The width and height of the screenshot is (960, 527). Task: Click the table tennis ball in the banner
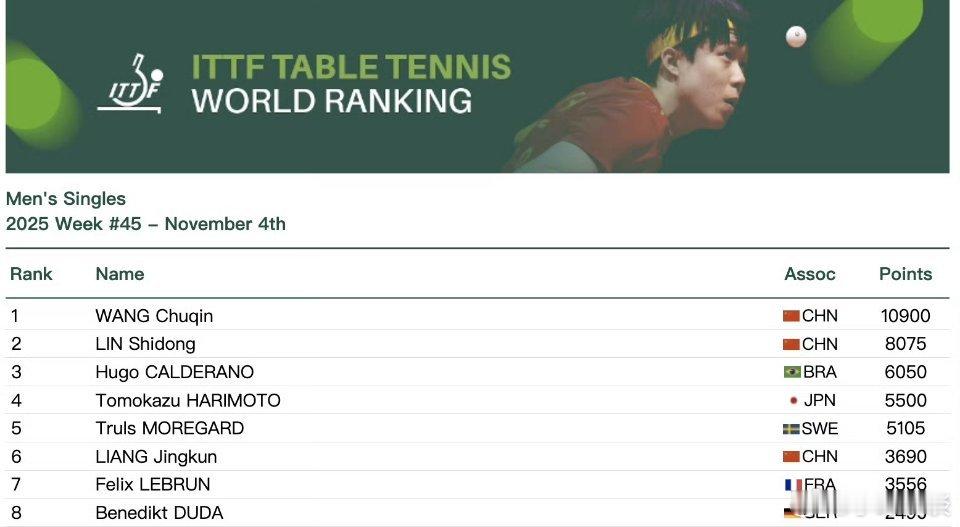coord(796,37)
